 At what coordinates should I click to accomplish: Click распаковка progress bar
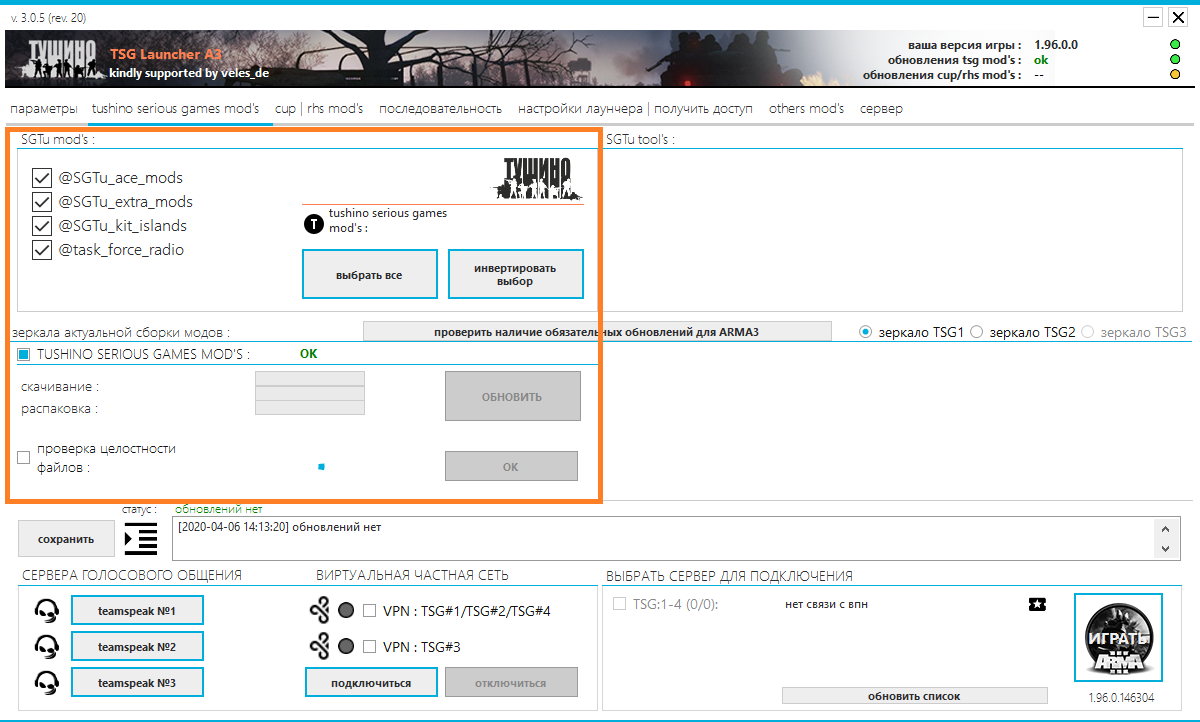pyautogui.click(x=310, y=407)
